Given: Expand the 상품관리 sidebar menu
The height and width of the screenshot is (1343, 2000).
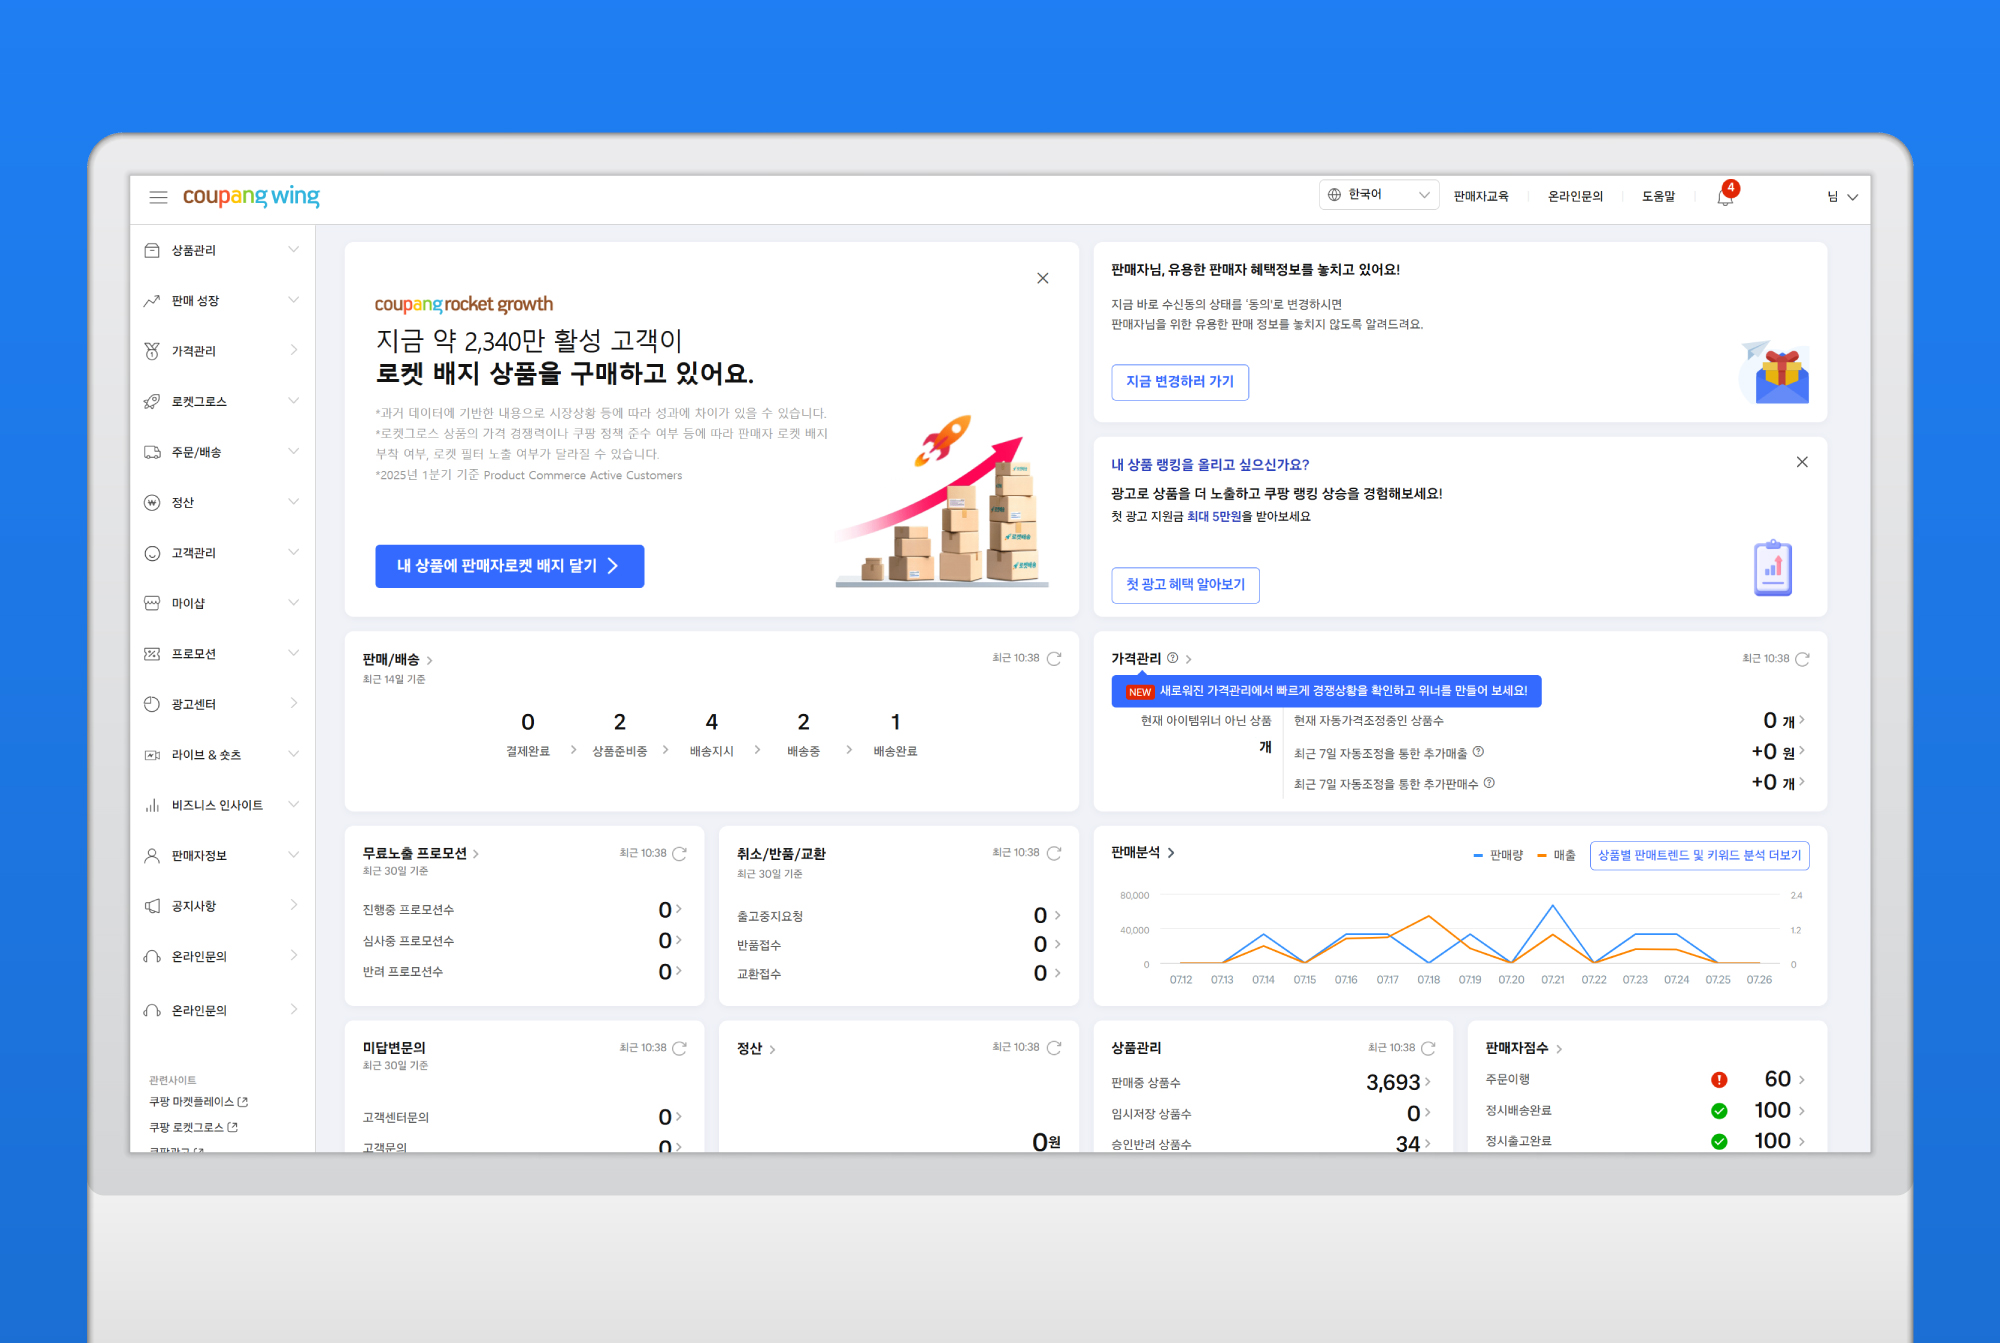Looking at the screenshot, I should tap(293, 250).
